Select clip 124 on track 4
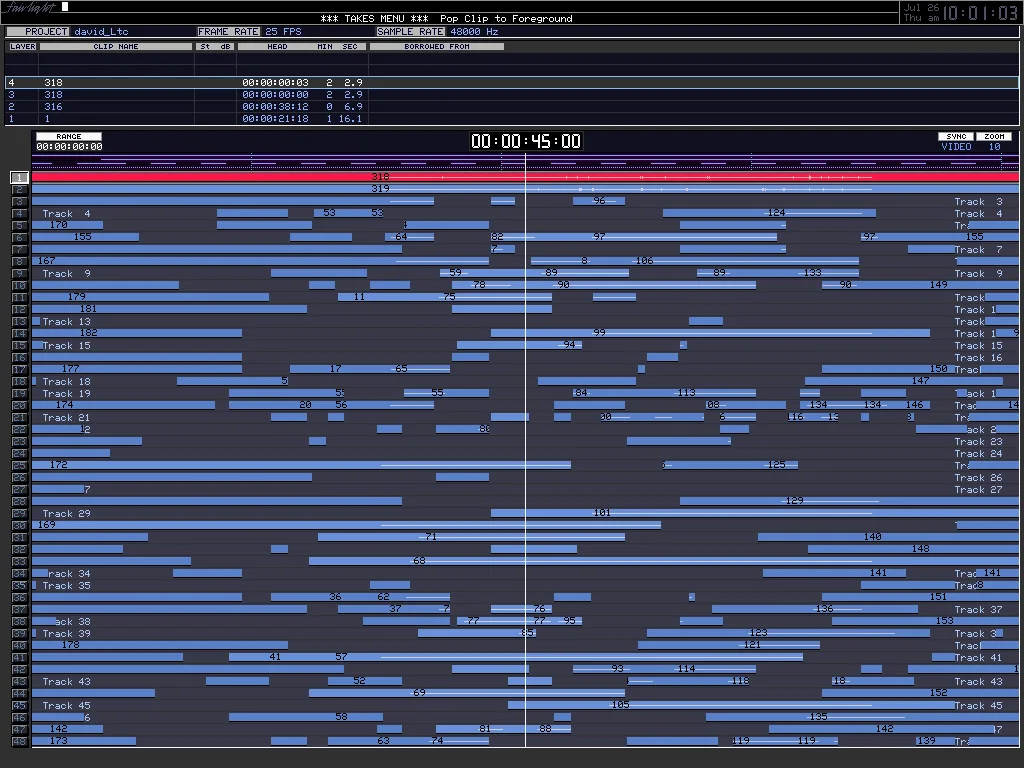The width and height of the screenshot is (1024, 768). click(769, 213)
